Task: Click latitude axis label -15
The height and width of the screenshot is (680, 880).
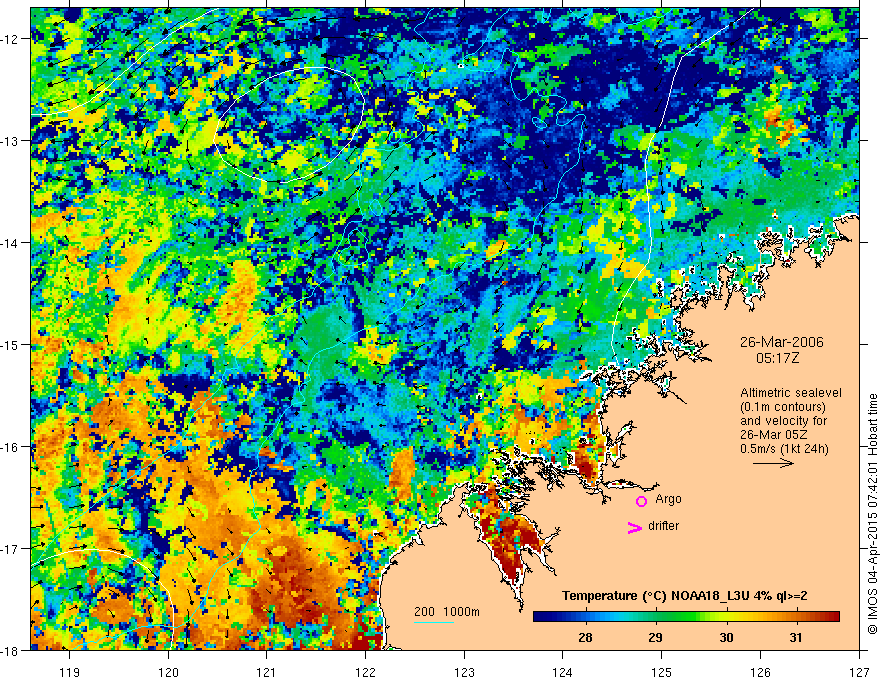Action: tap(11, 344)
